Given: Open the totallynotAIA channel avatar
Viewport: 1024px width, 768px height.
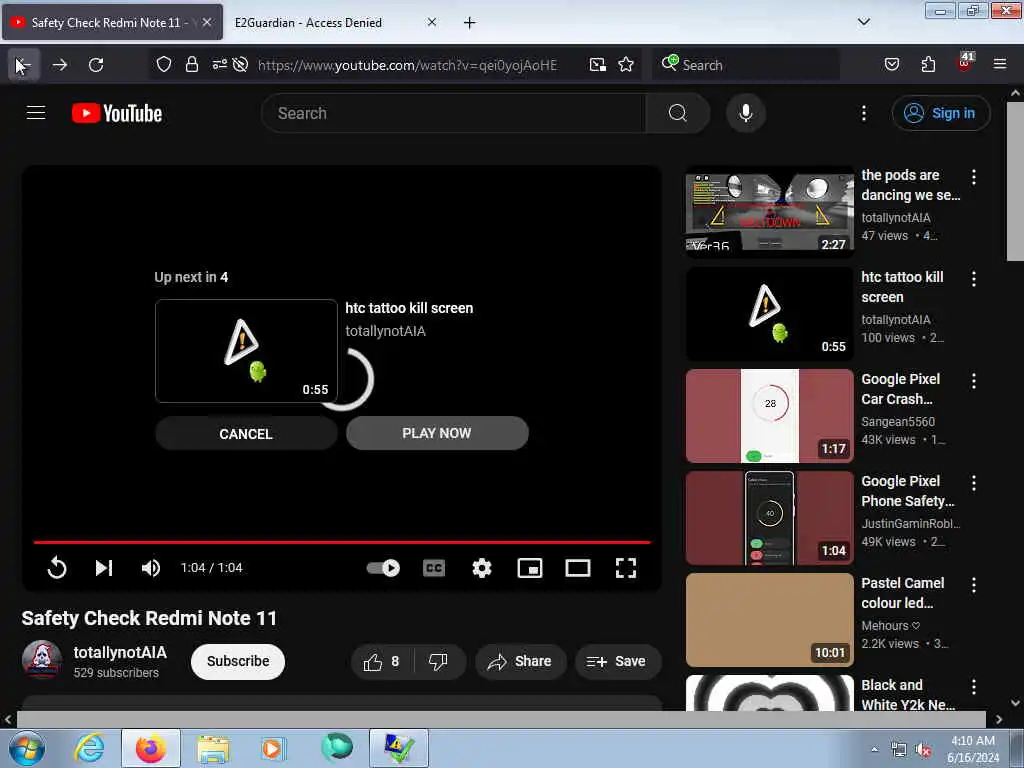Looking at the screenshot, I should click(42, 660).
